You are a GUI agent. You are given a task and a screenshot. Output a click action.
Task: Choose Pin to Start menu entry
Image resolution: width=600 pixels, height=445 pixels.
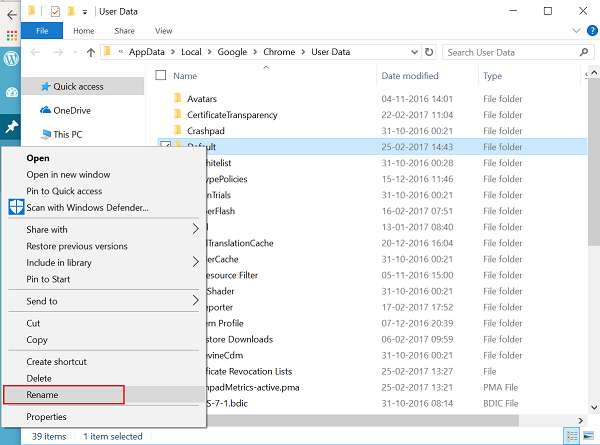[x=48, y=279]
